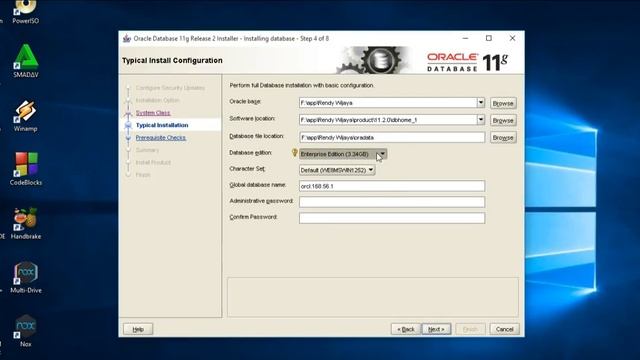Expand the Oracle base dropdown

tap(480, 102)
